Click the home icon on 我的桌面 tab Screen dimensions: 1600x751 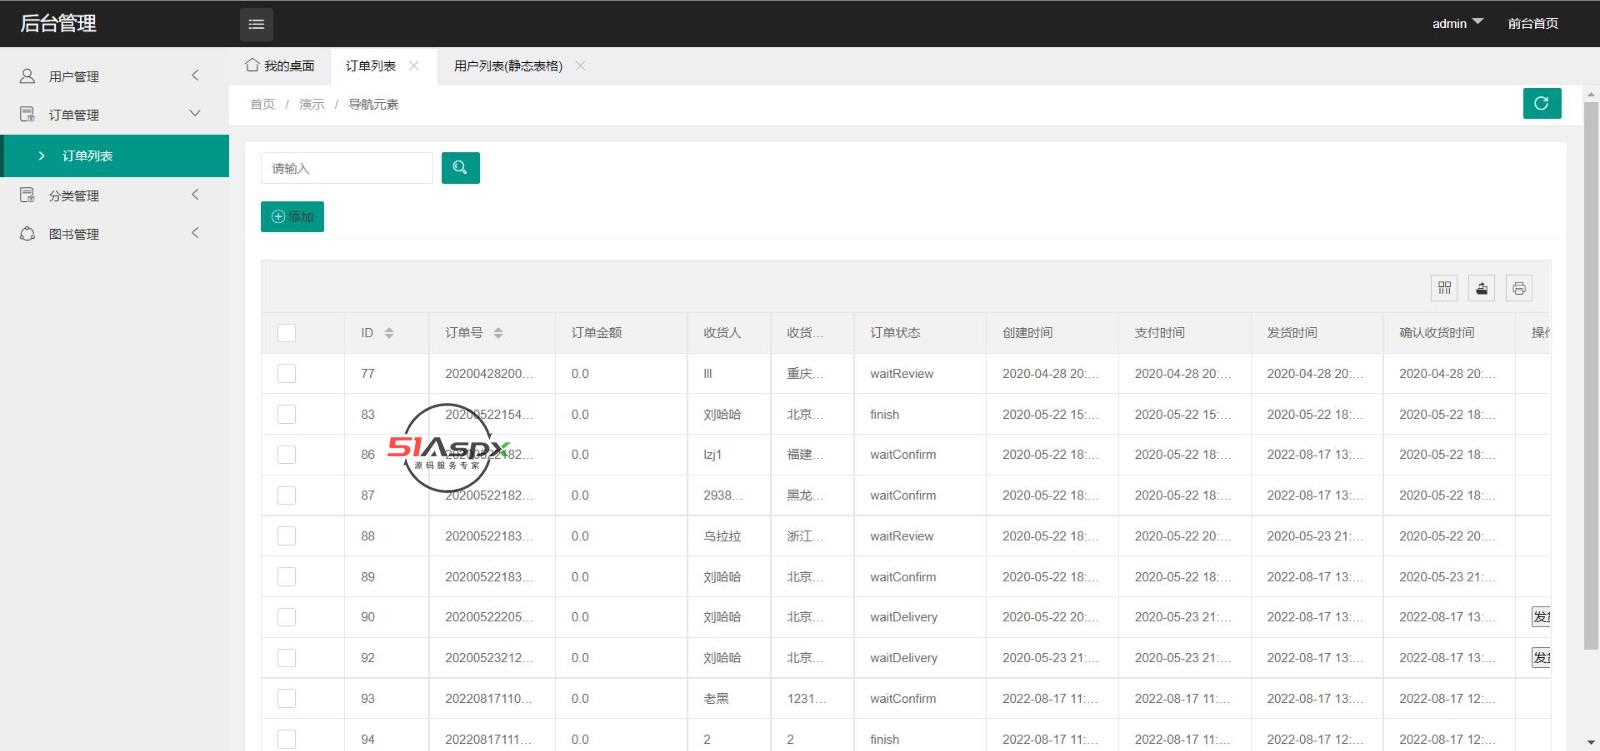tap(252, 65)
